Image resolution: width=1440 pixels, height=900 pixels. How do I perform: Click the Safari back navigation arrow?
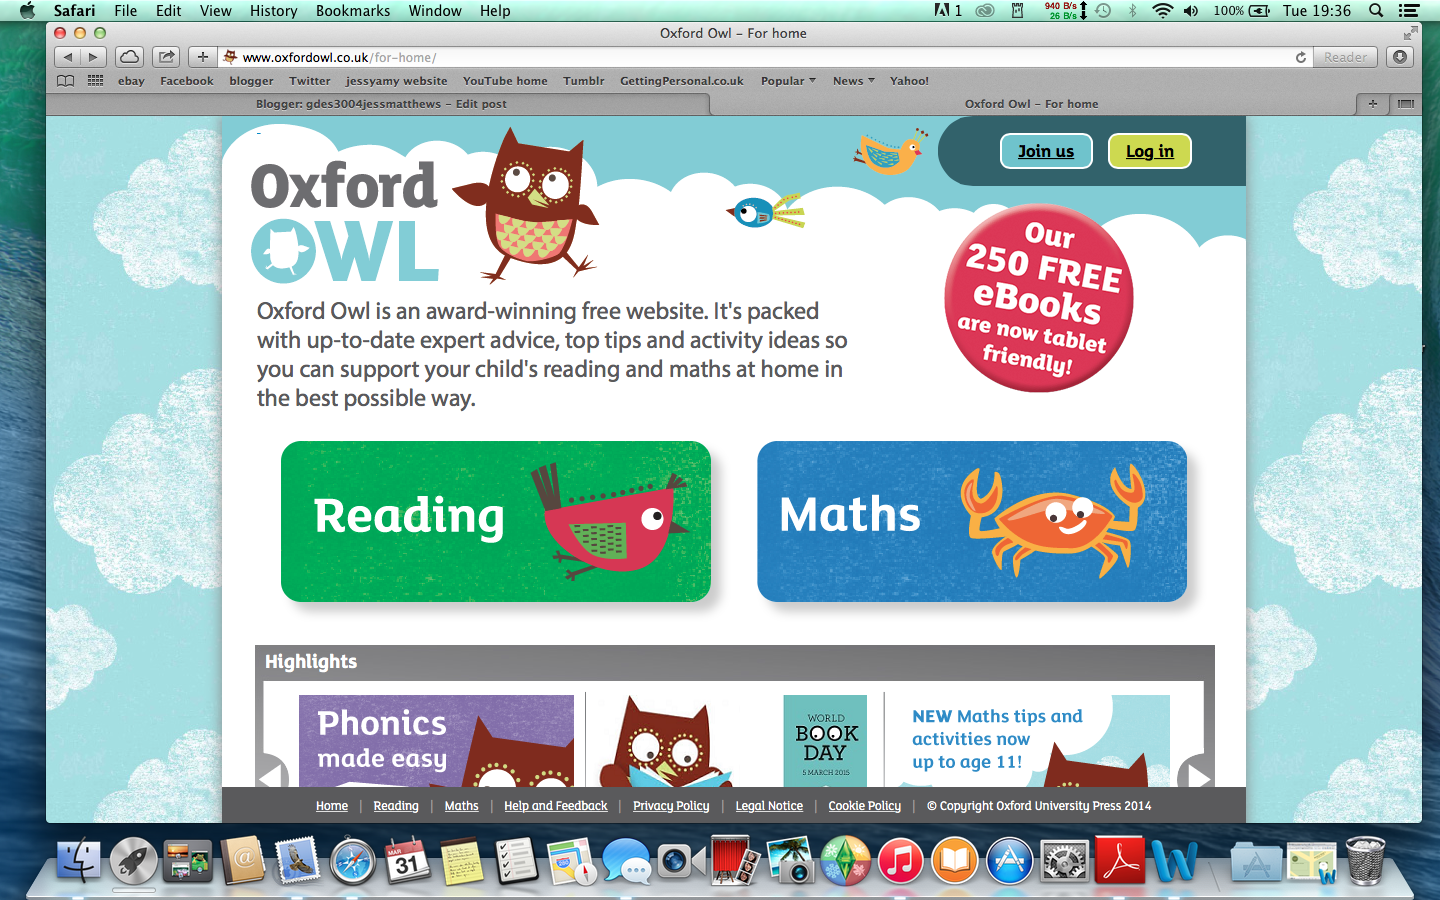tap(67, 57)
